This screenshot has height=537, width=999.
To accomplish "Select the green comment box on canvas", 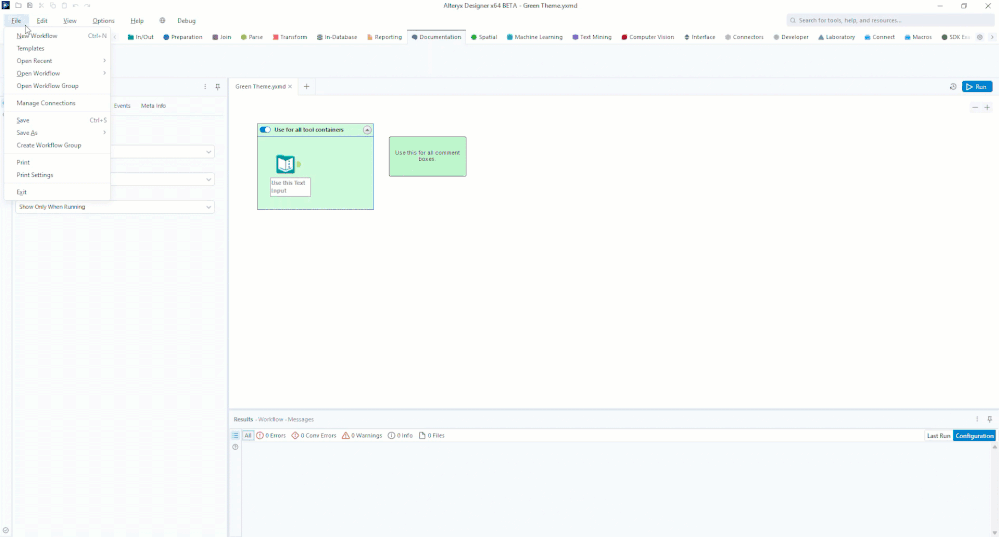I will tap(428, 156).
